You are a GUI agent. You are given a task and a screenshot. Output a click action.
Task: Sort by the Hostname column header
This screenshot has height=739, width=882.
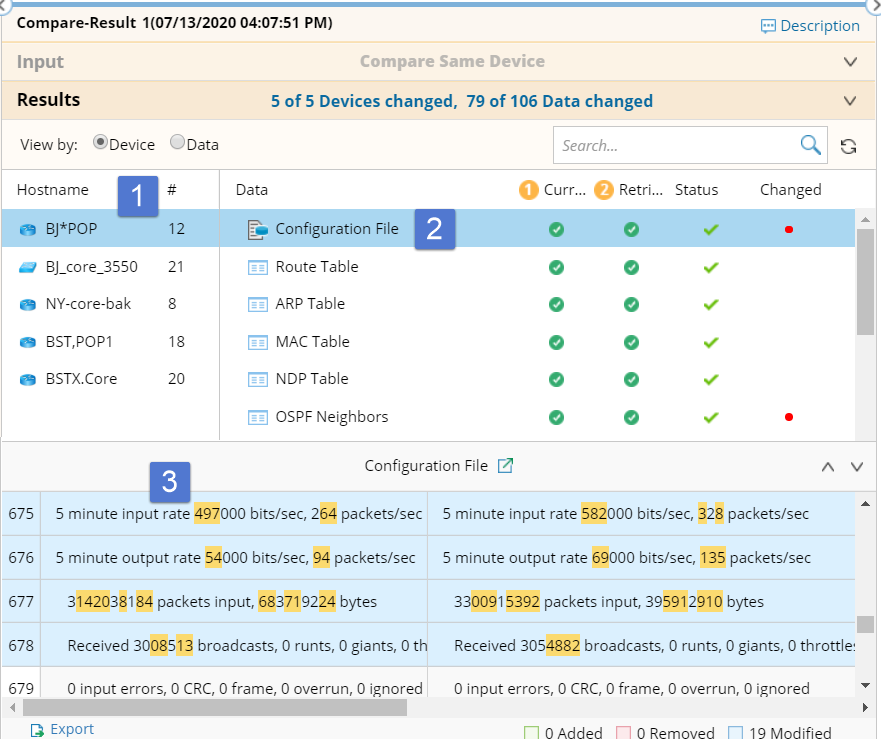click(53, 190)
